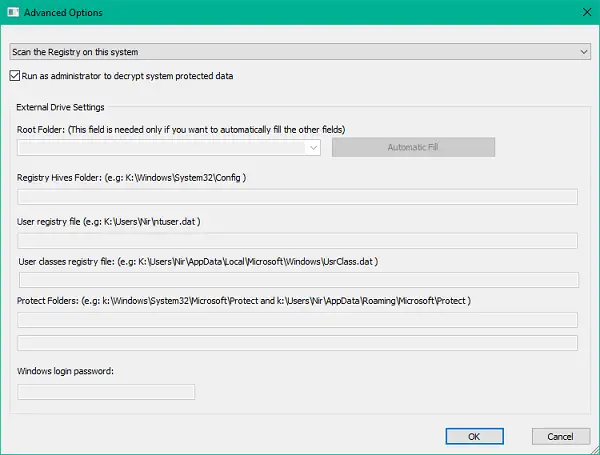This screenshot has width=600, height=455.
Task: Expand the Root Folder dropdown arrow
Action: tap(313, 147)
